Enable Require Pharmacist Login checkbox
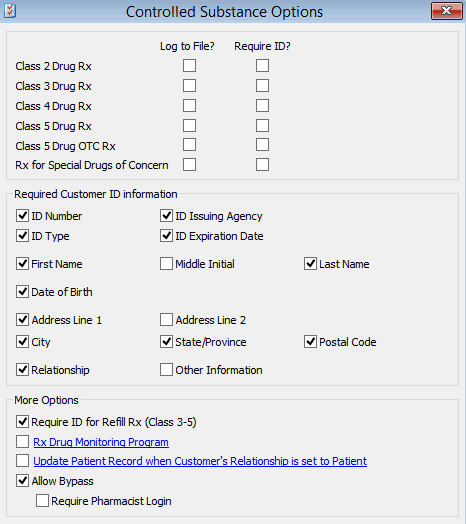The width and height of the screenshot is (466, 524). click(x=42, y=501)
